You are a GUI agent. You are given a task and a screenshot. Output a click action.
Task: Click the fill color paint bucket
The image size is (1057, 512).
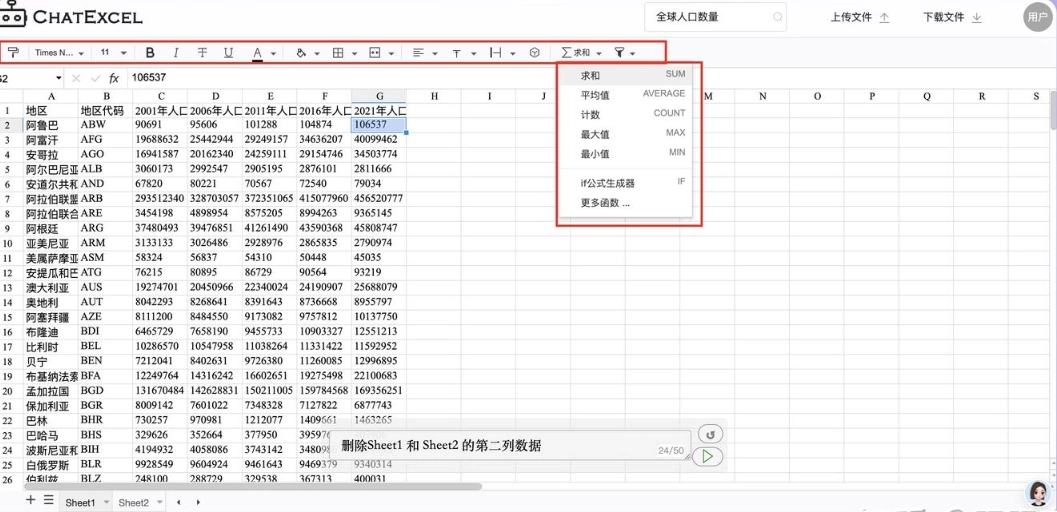301,52
